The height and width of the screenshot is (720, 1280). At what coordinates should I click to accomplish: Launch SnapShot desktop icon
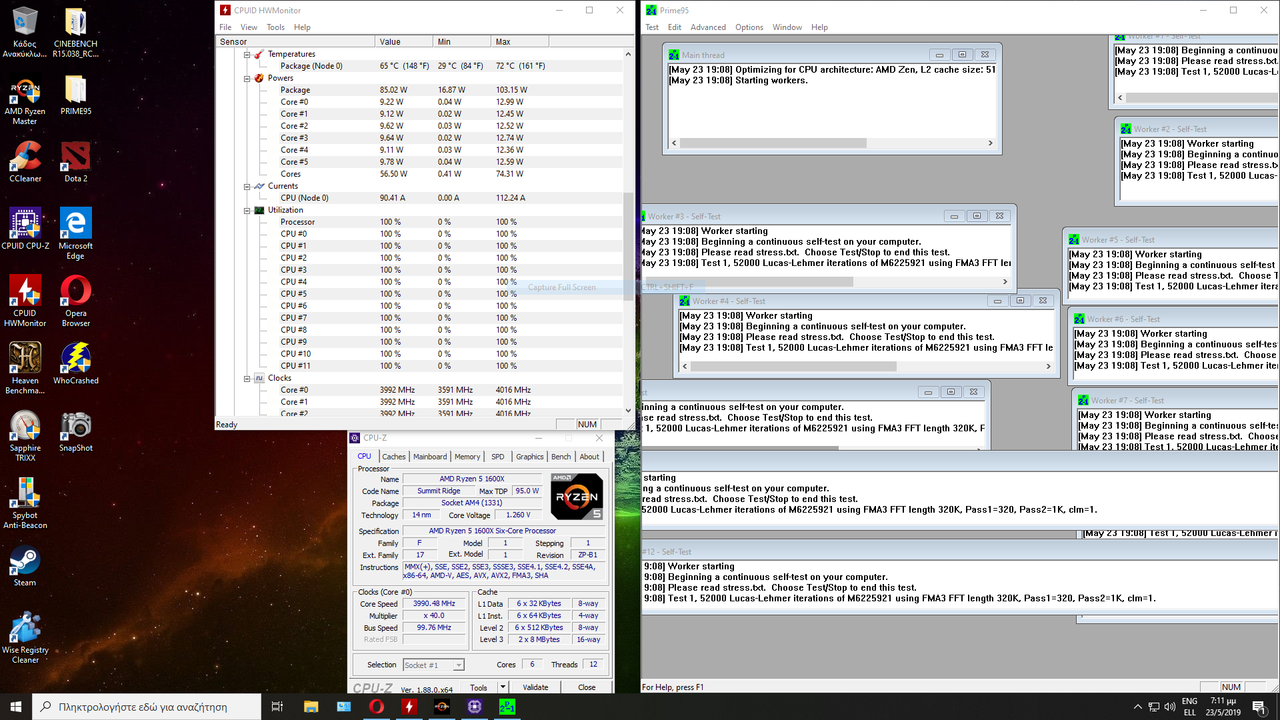[76, 431]
